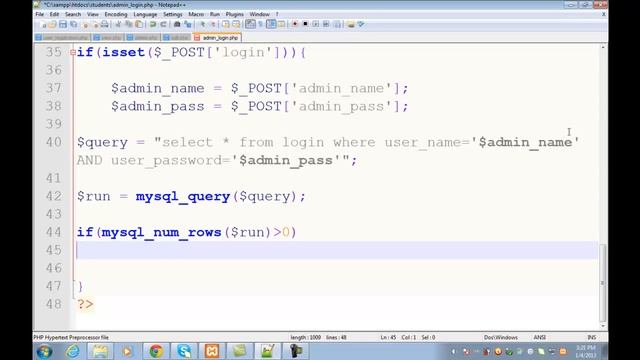Click the Copy toolbar icon
Image resolution: width=640 pixels, height=360 pixels.
click(129, 24)
